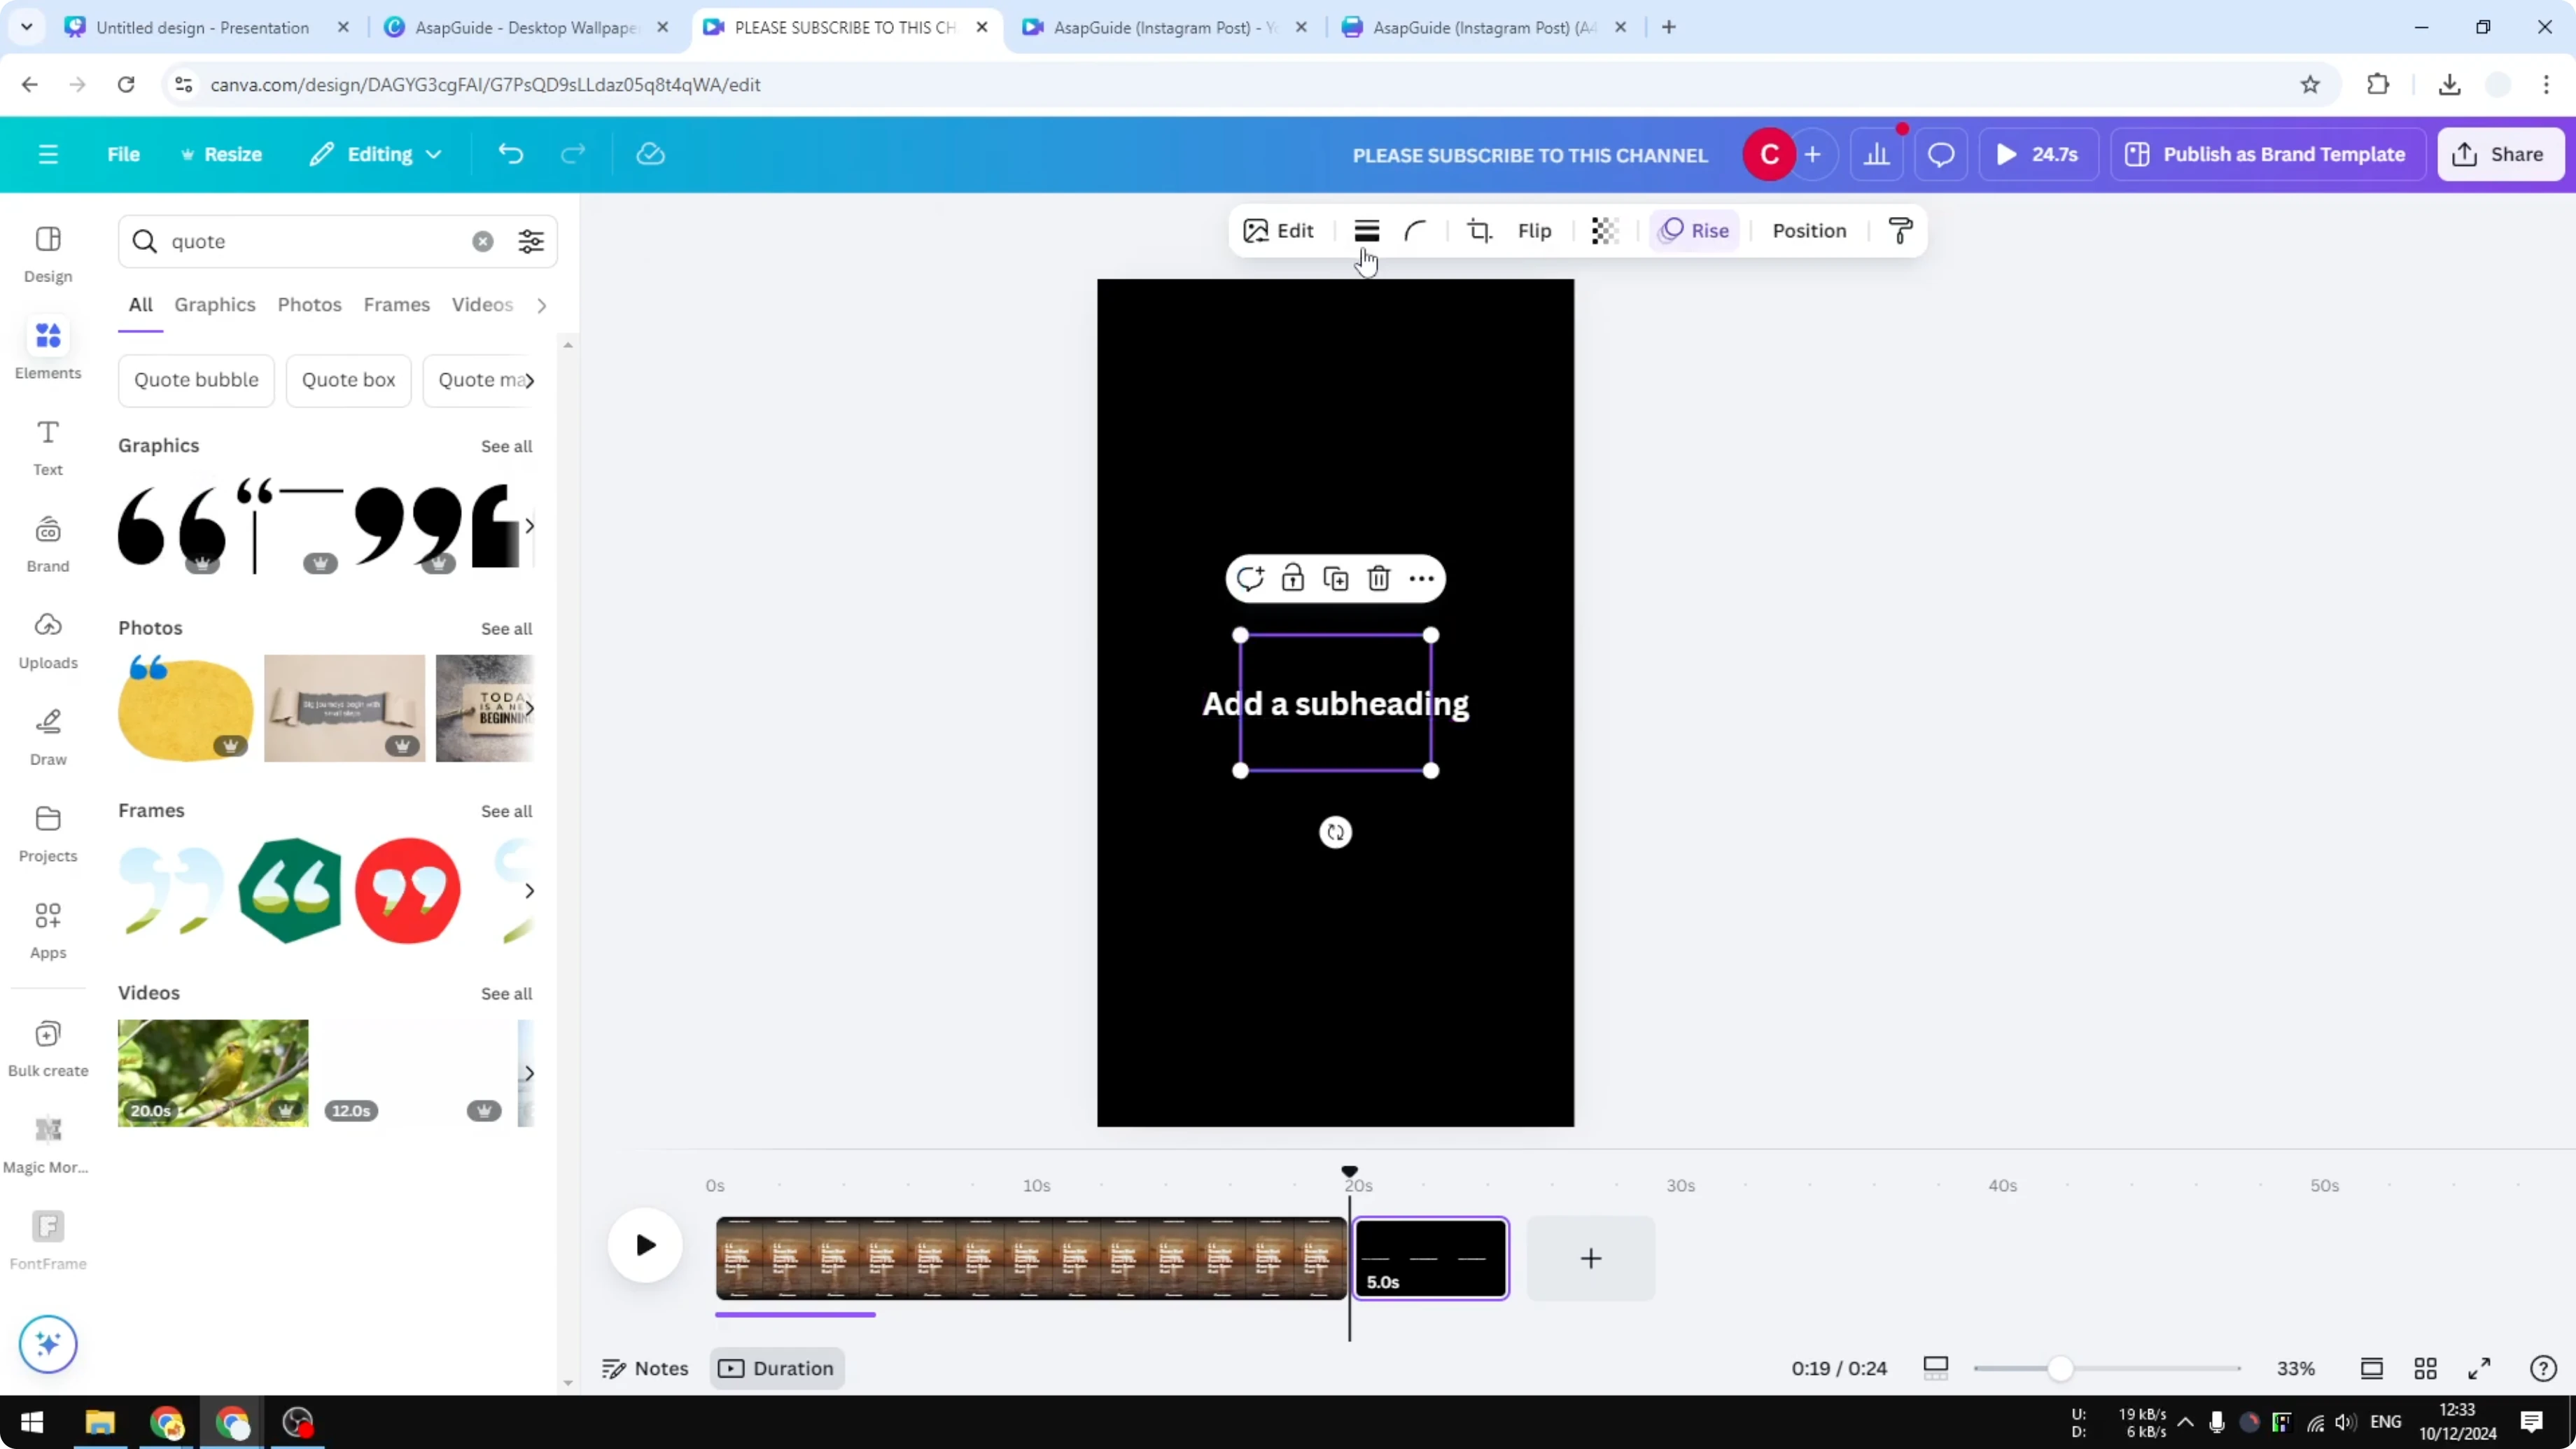Delete the selected element with trash icon
This screenshot has height=1449, width=2576.
(1379, 578)
